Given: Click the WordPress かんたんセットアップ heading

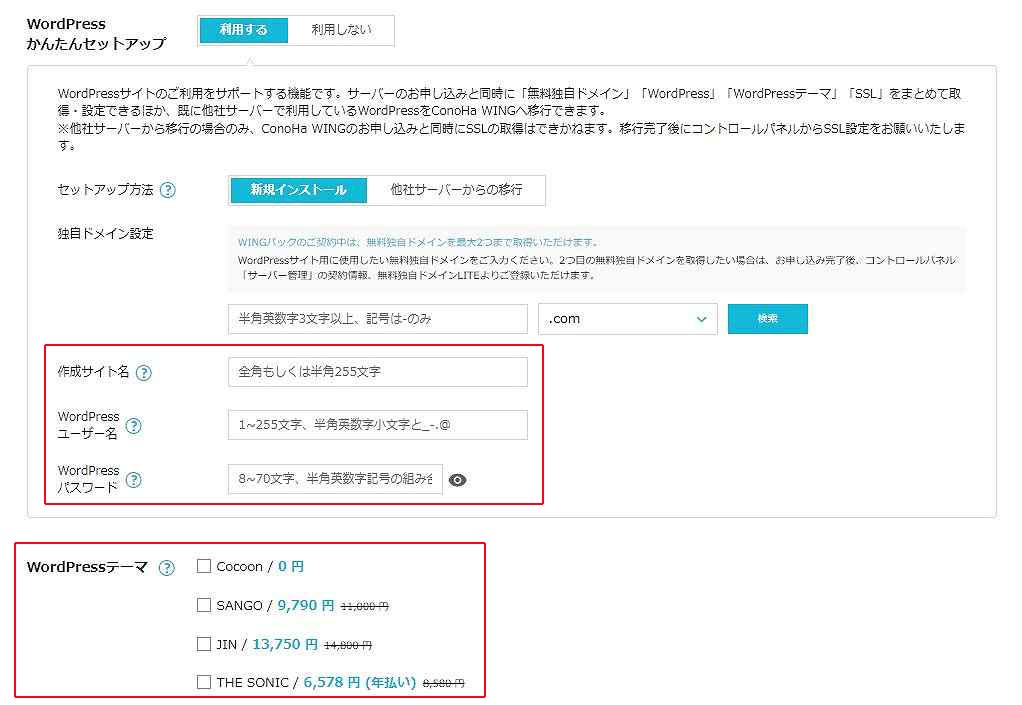Looking at the screenshot, I should (96, 34).
